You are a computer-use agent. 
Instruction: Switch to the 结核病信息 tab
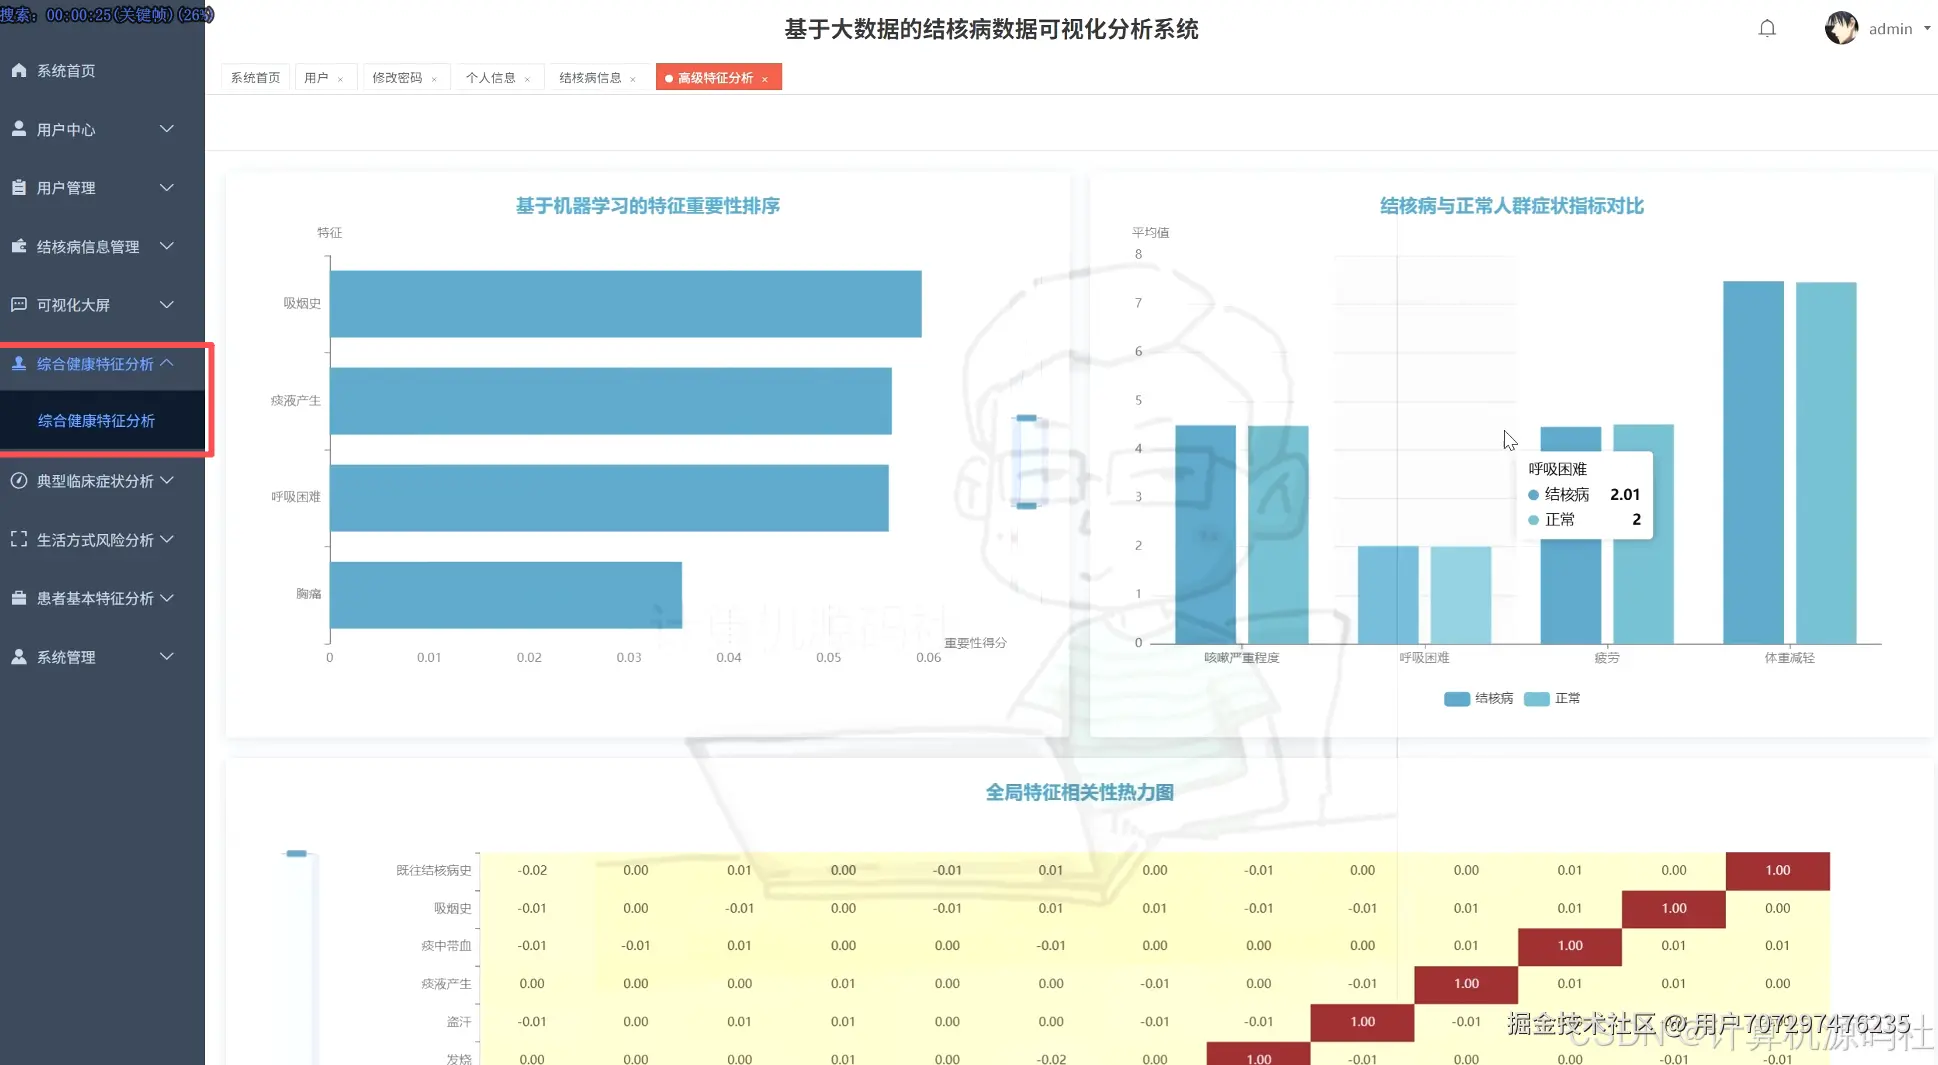point(592,77)
